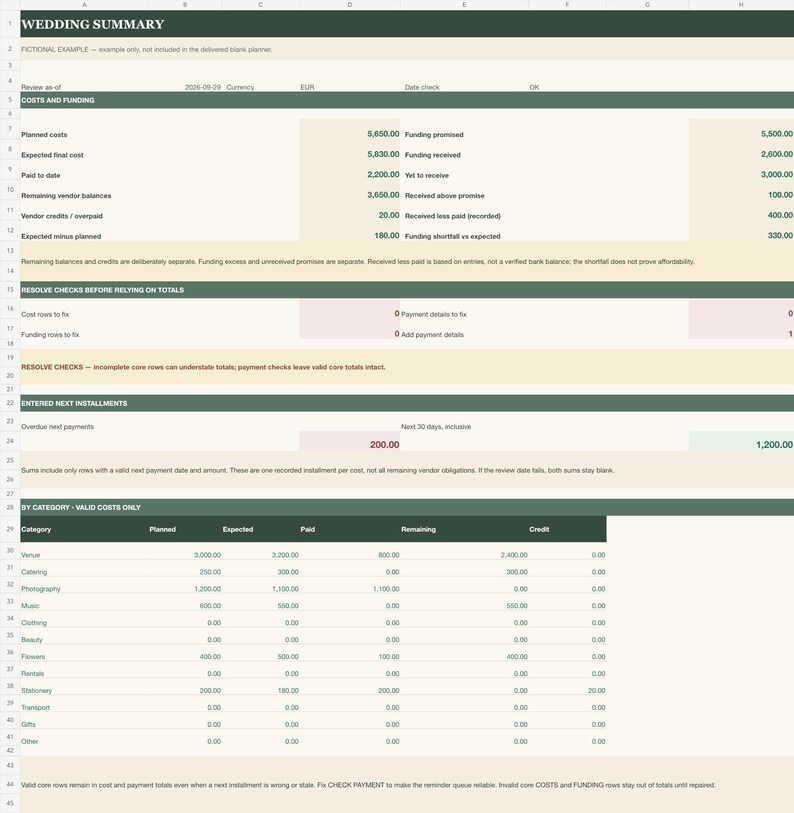Image resolution: width=794 pixels, height=813 pixels.
Task: Click the Funding promised value 5,500.00
Action: [x=776, y=134]
